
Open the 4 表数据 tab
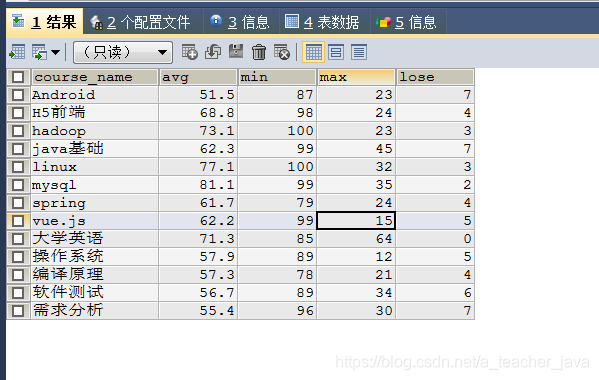tap(325, 22)
